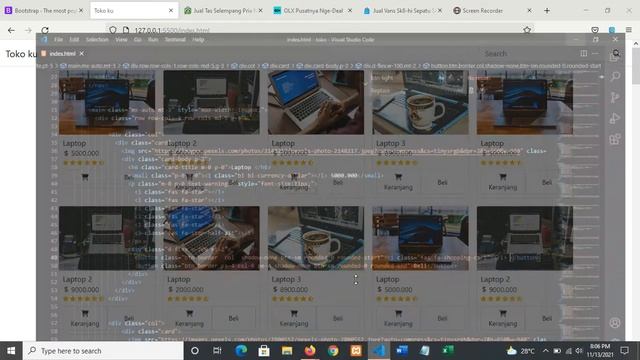Split the VS Code editor
The image size is (640, 360).
[584, 53]
